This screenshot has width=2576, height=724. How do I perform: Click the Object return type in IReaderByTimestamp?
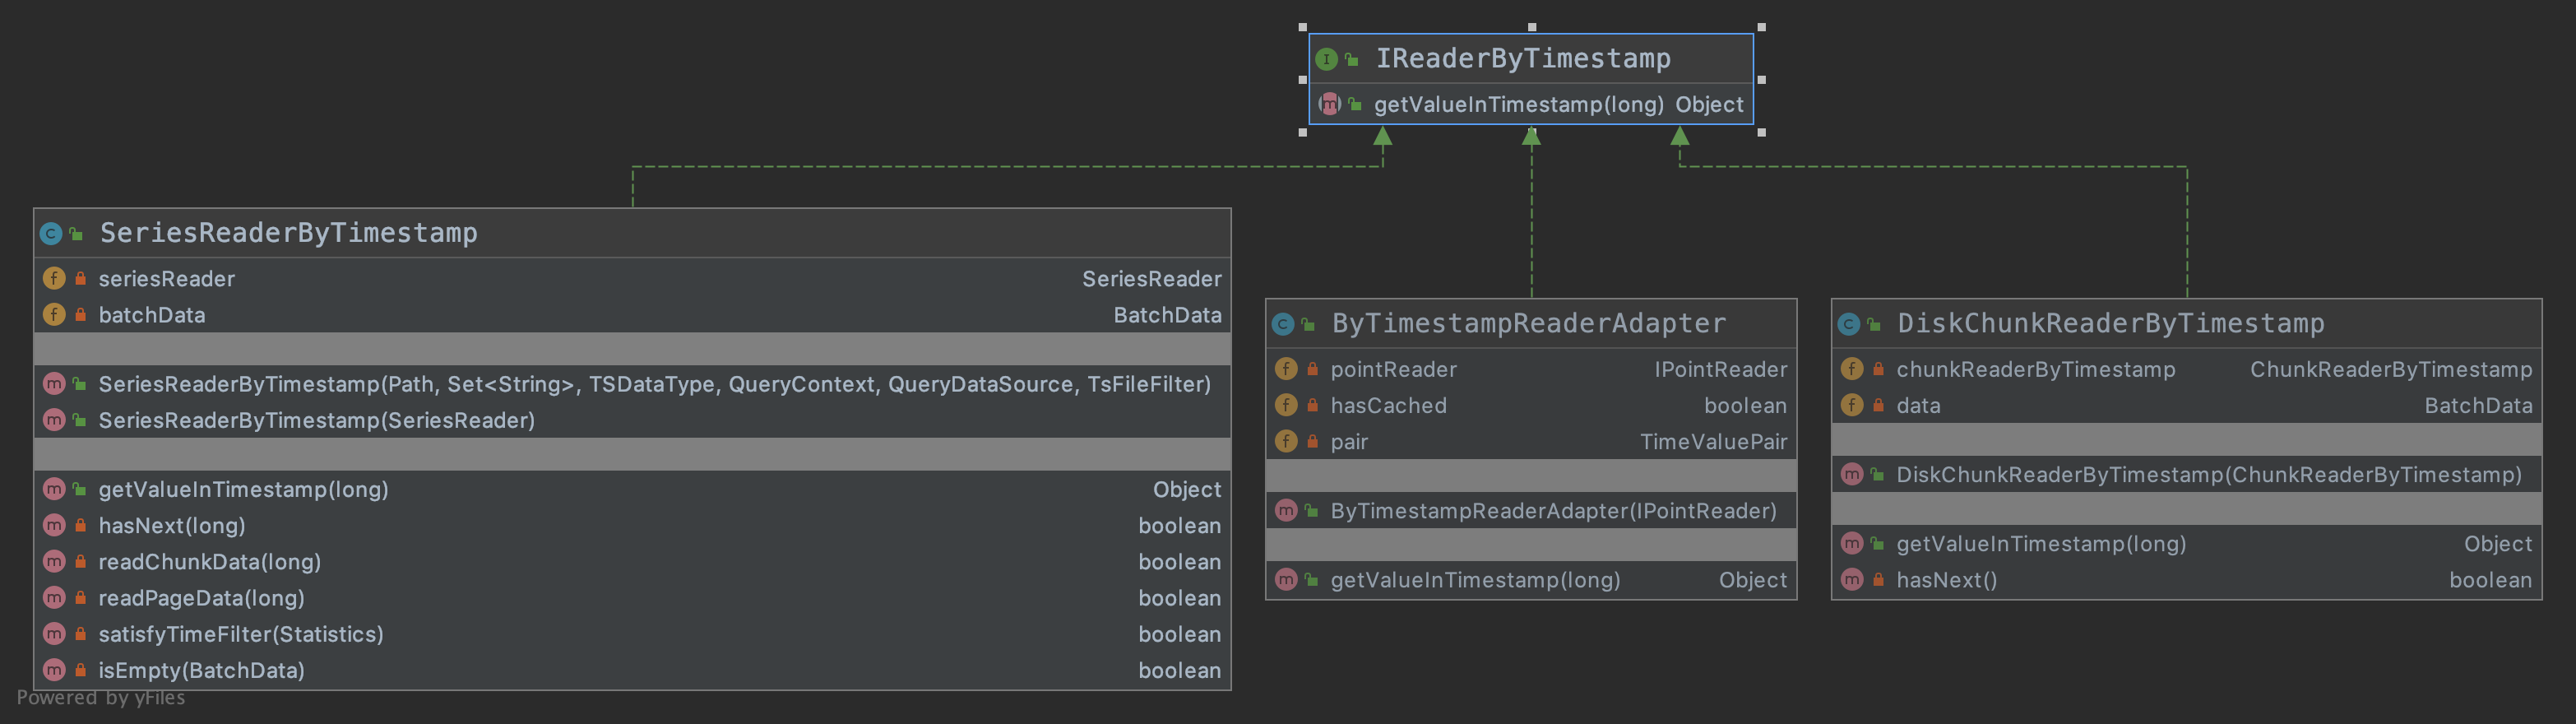(x=1709, y=104)
